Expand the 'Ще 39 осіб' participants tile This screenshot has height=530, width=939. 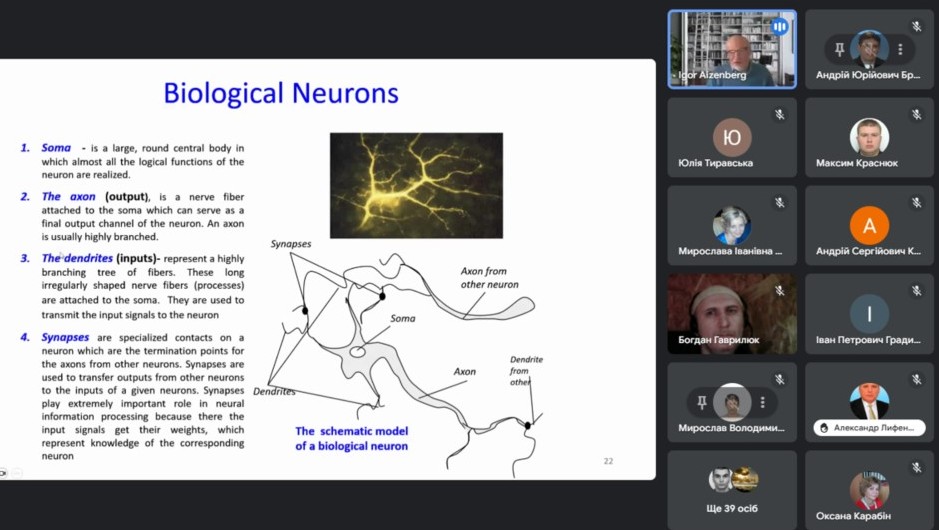tap(732, 489)
